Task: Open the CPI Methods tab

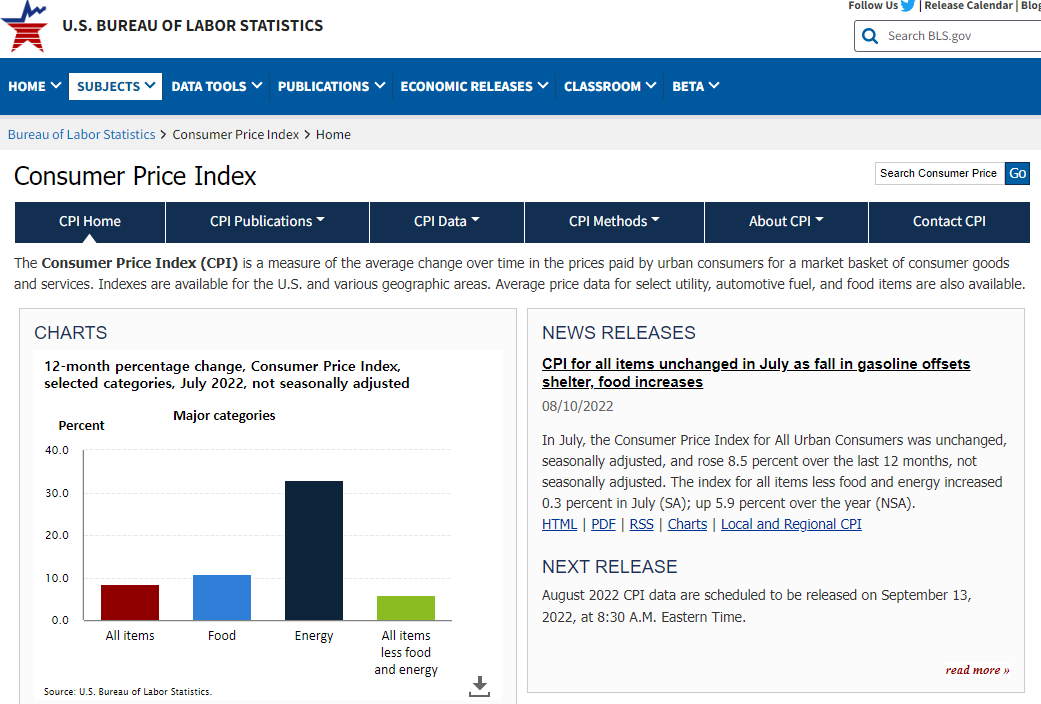Action: coord(614,222)
